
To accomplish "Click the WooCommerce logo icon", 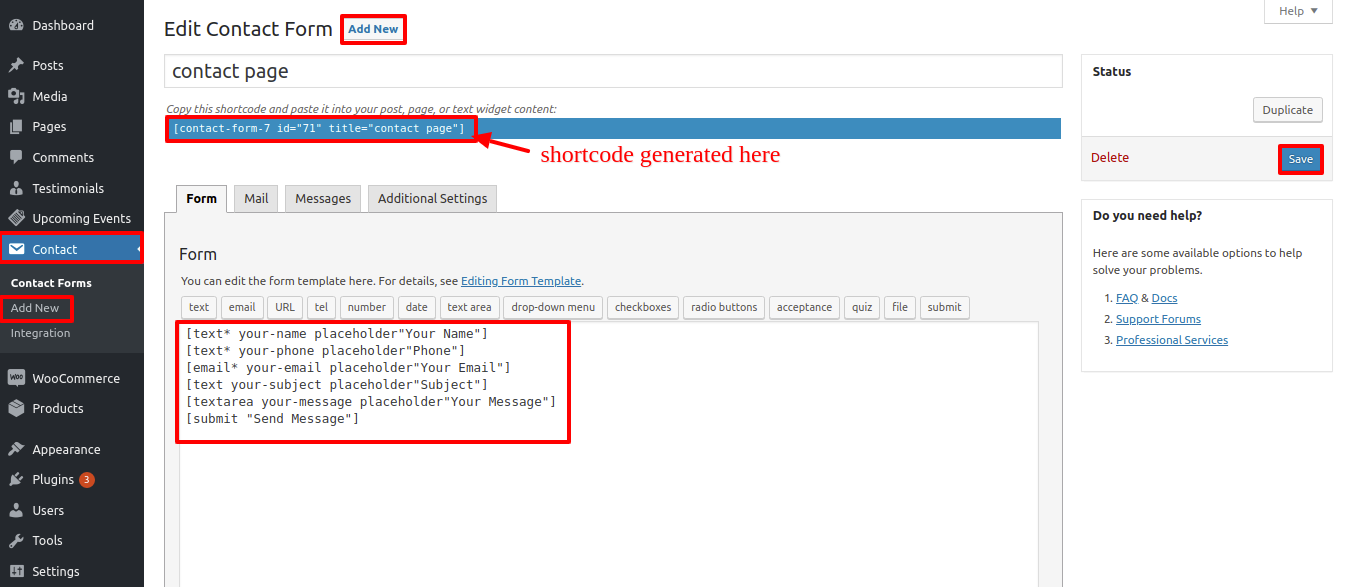I will click(16, 378).
